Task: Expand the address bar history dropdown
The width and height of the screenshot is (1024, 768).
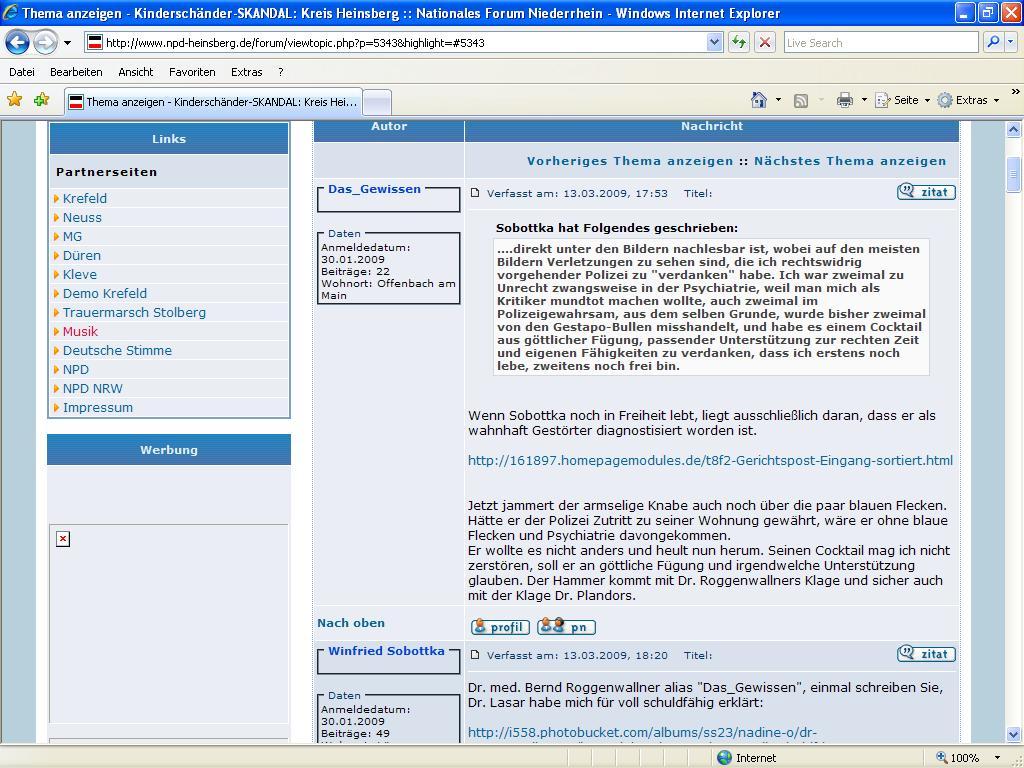Action: [x=714, y=43]
